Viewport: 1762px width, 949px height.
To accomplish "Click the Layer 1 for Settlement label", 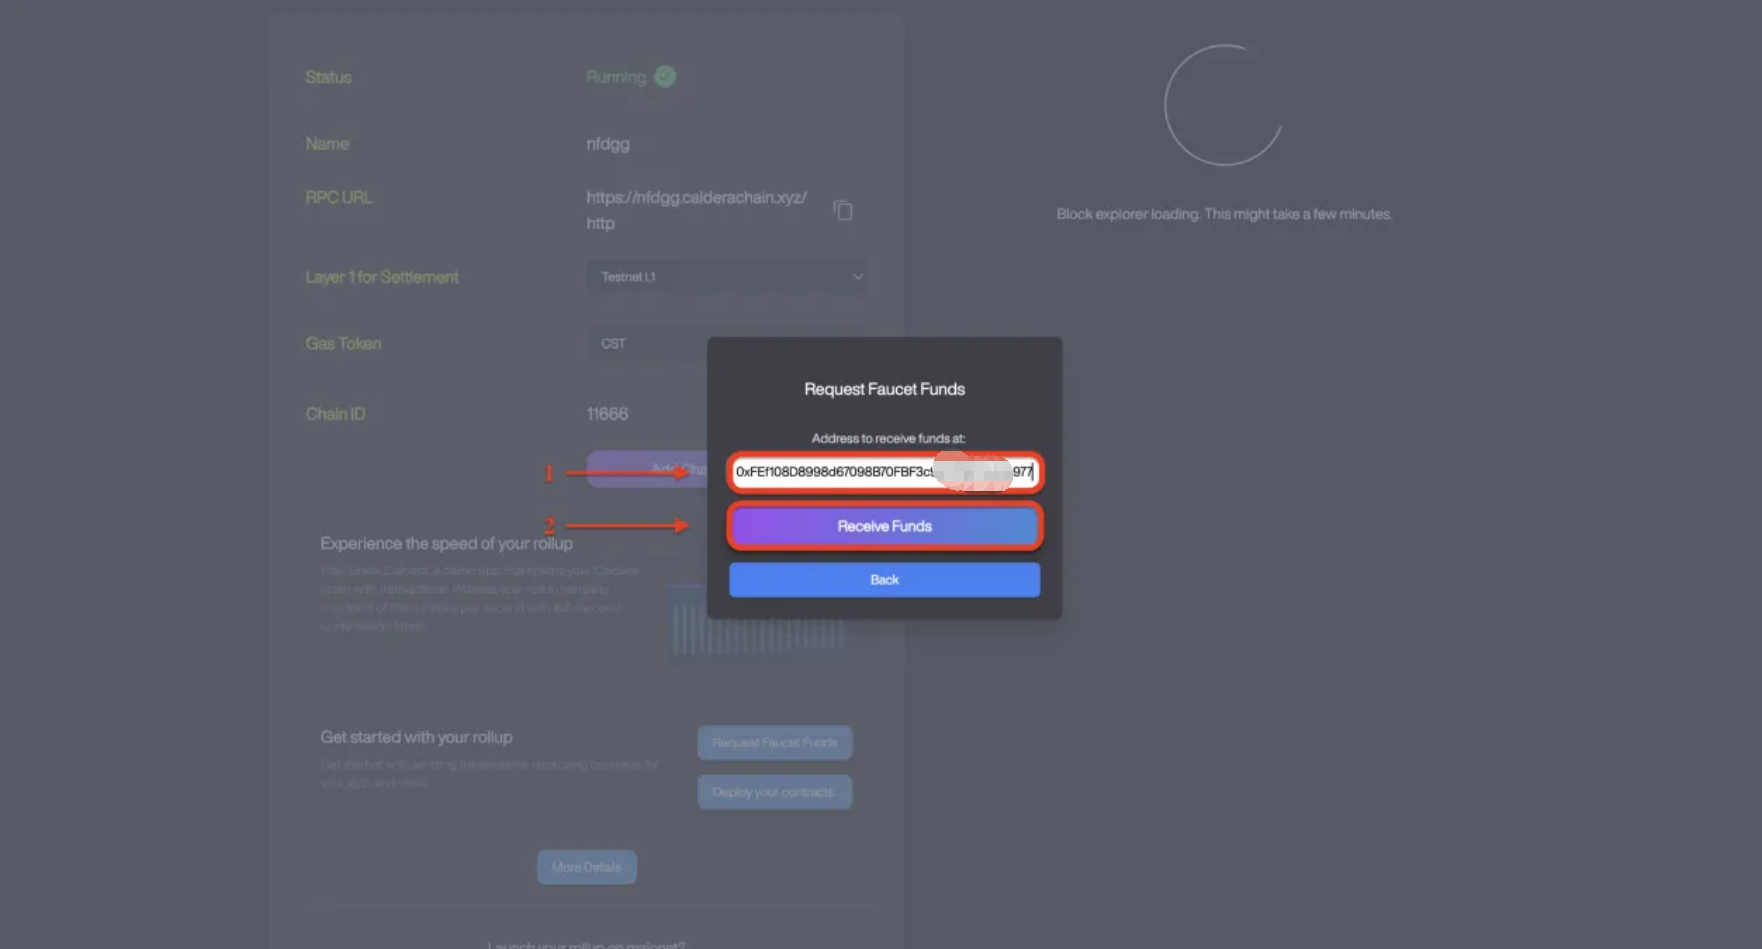I will point(382,277).
